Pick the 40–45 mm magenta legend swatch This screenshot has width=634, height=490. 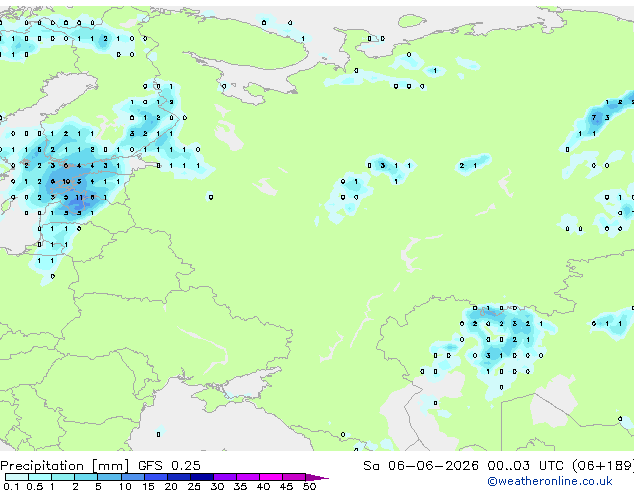coord(271,477)
